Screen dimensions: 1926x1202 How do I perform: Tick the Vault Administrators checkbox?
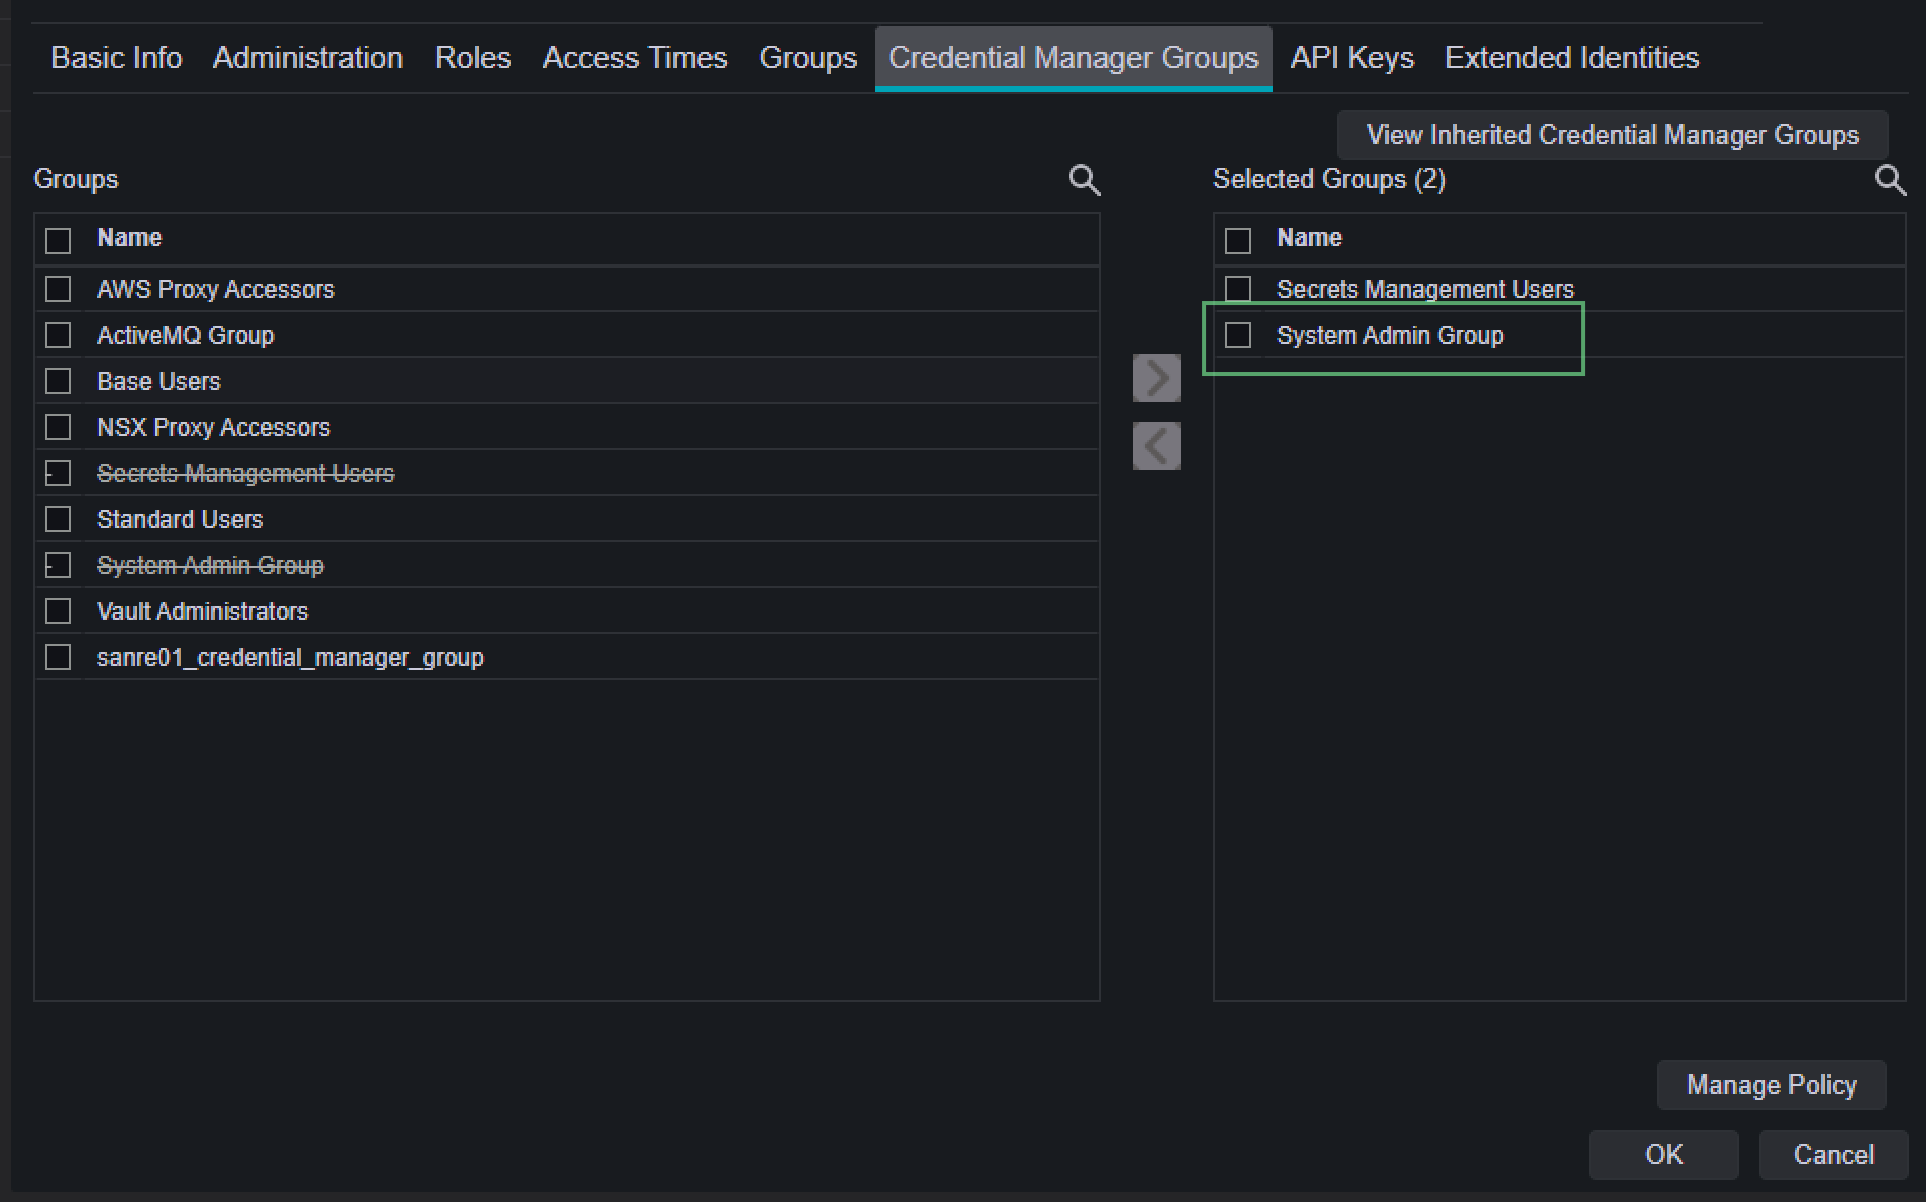59,611
